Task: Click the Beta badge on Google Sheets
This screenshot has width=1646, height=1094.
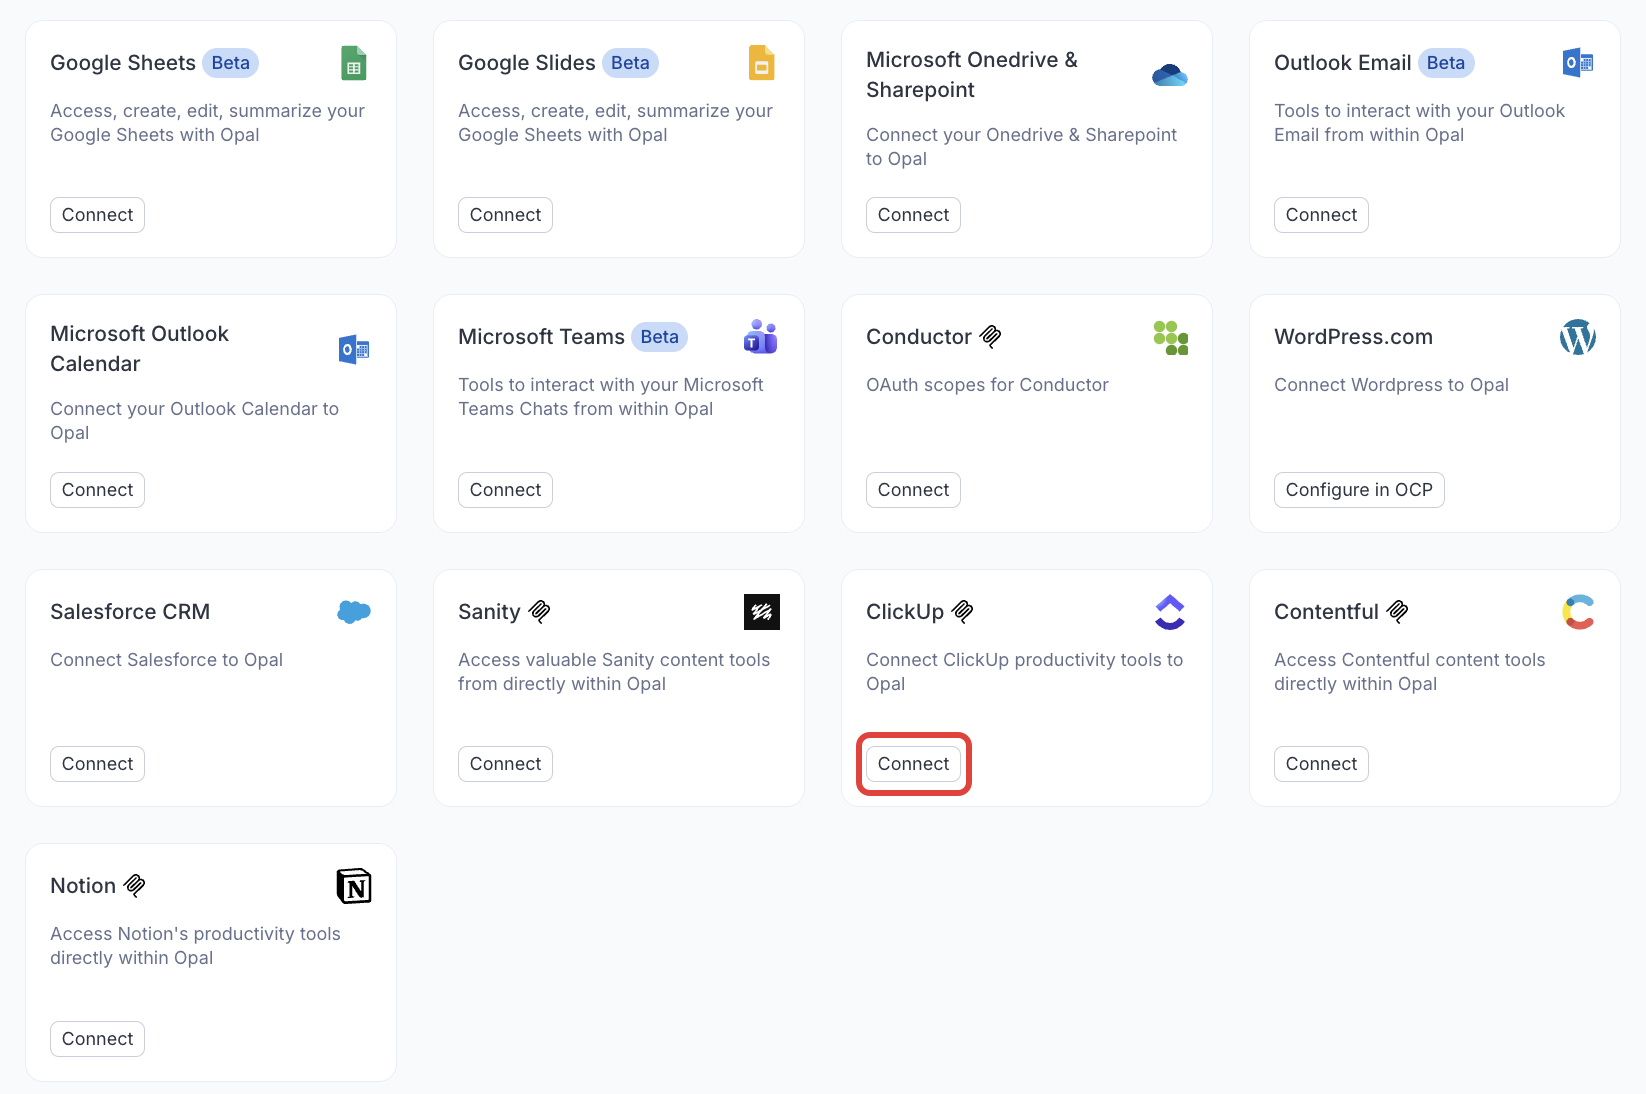Action: coord(231,63)
